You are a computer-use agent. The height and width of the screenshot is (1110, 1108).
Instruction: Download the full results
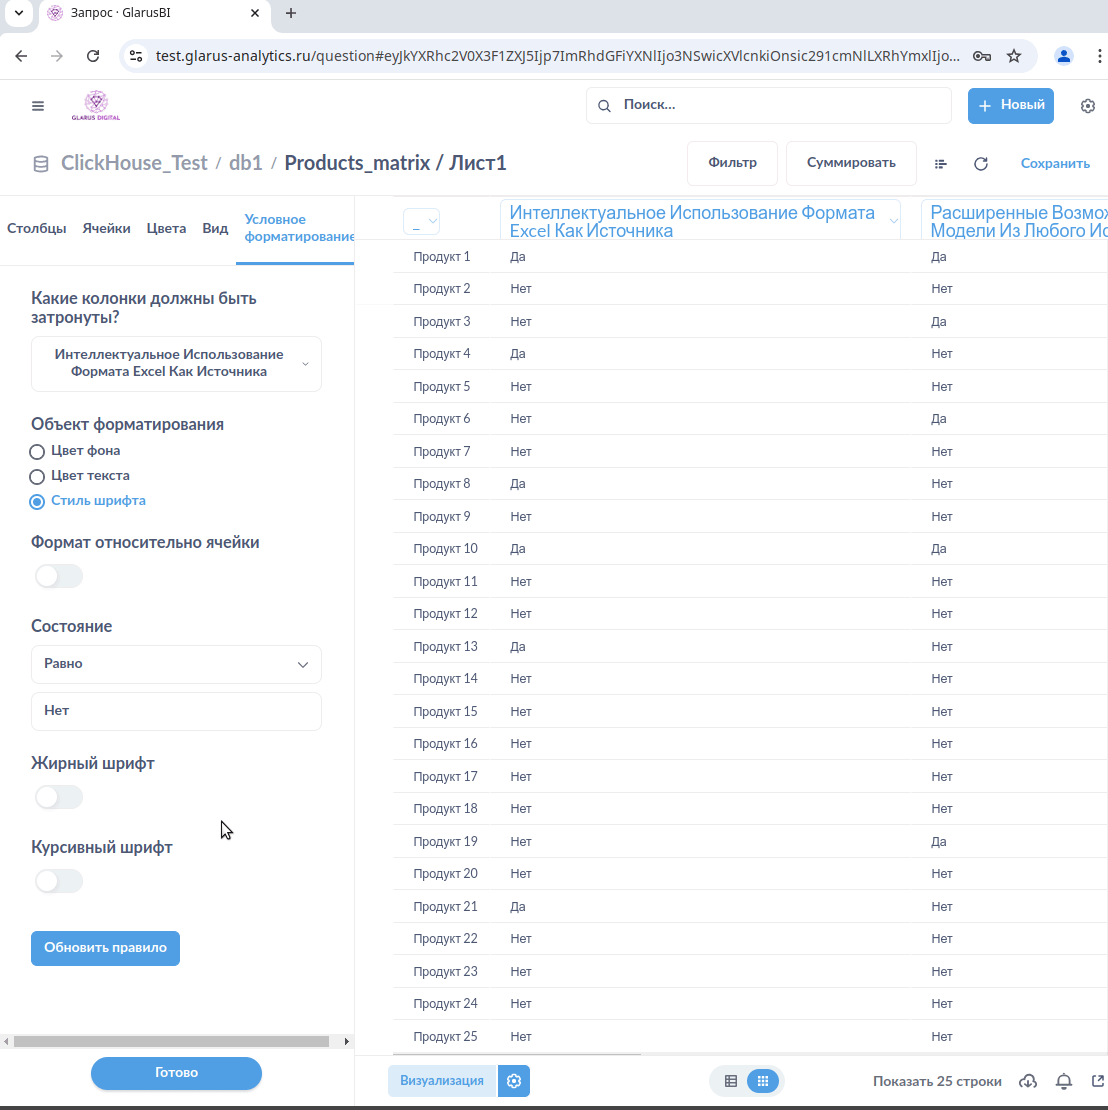point(1027,1081)
